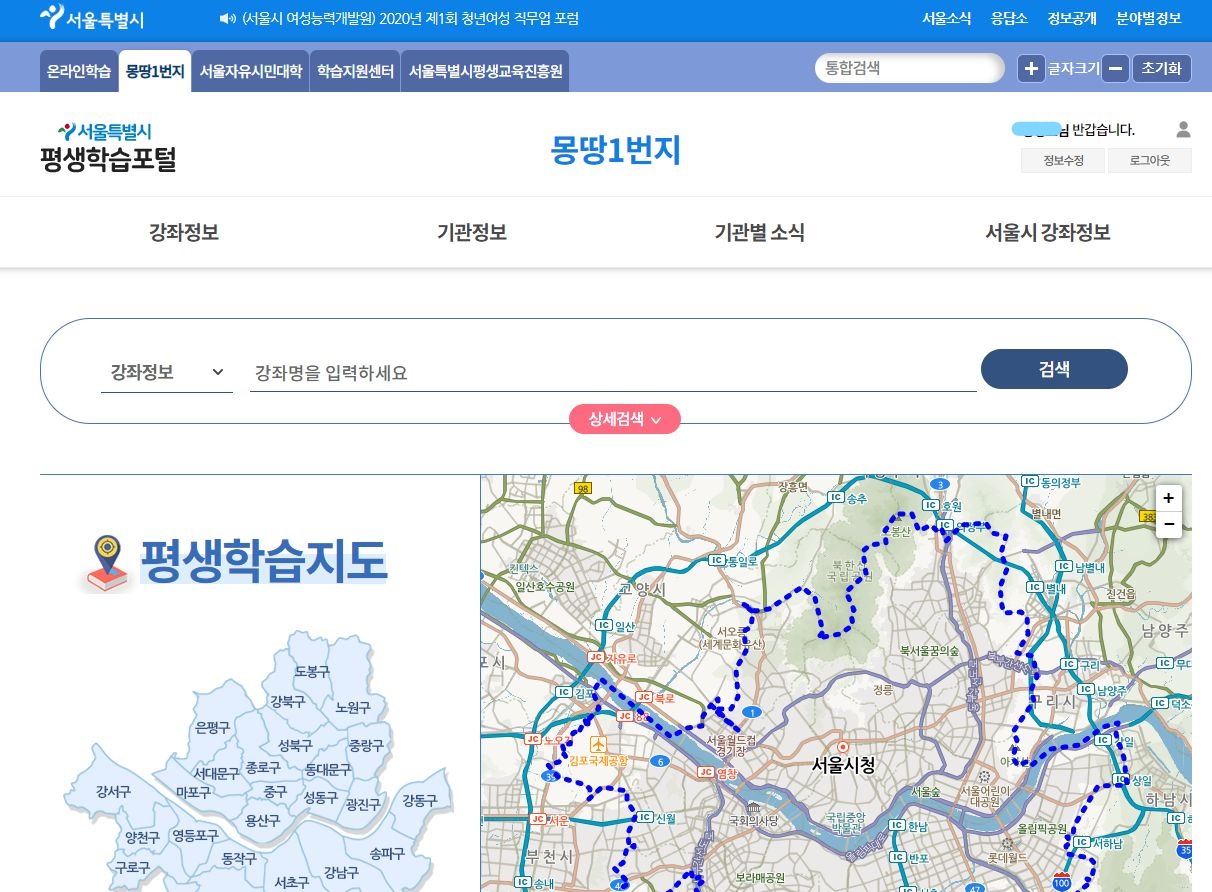Focus the 통합검색 search field
The height and width of the screenshot is (892, 1212).
(x=908, y=68)
